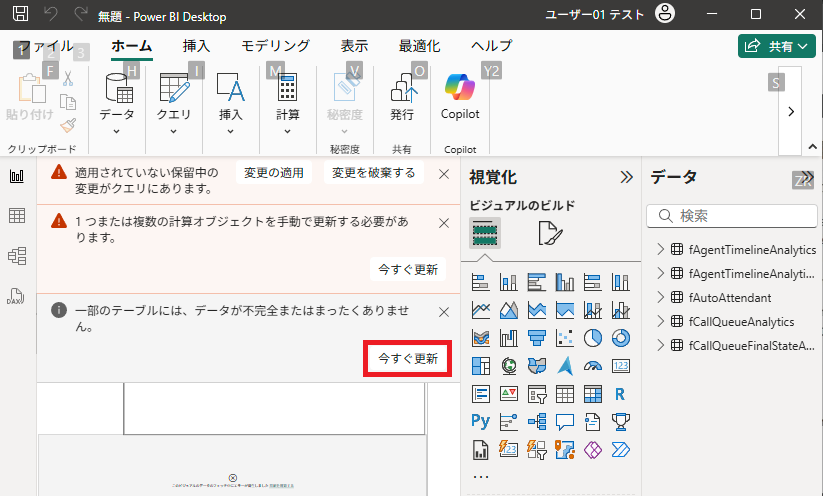Select the slicer visual with funnel
This screenshot has width=823, height=496.
tap(536, 394)
